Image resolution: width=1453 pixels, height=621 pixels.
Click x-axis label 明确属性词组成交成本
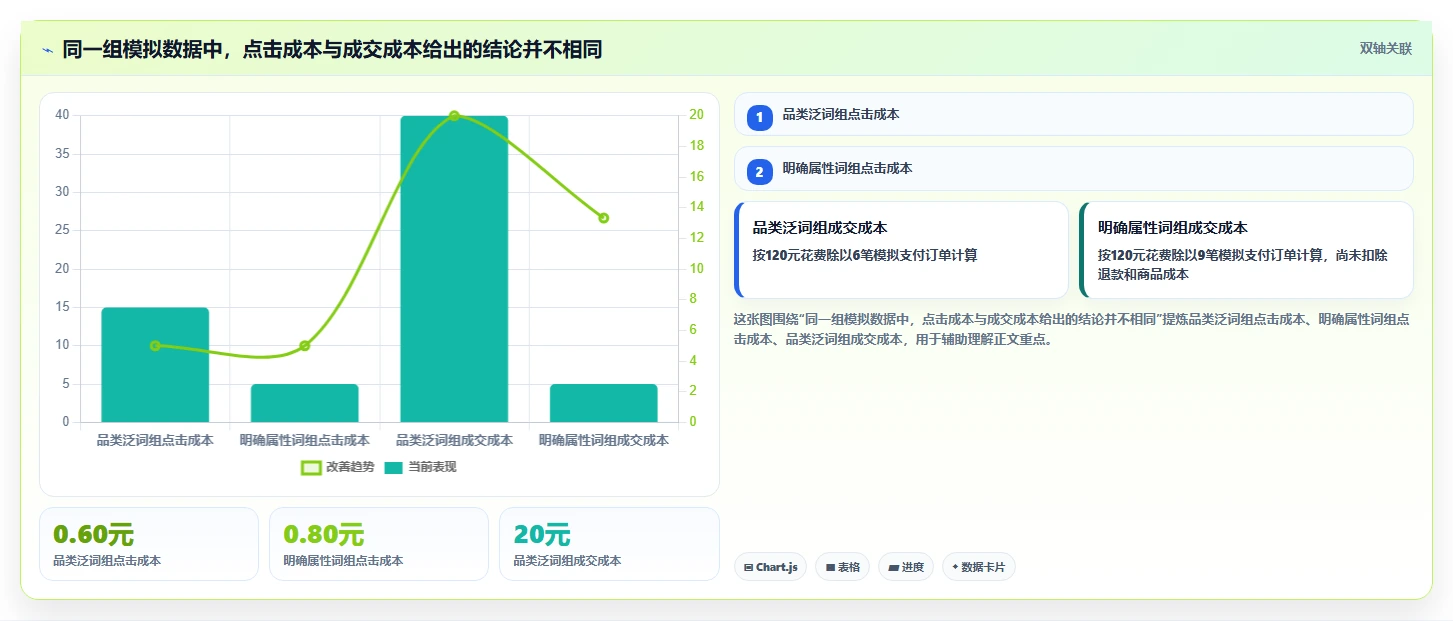(604, 440)
